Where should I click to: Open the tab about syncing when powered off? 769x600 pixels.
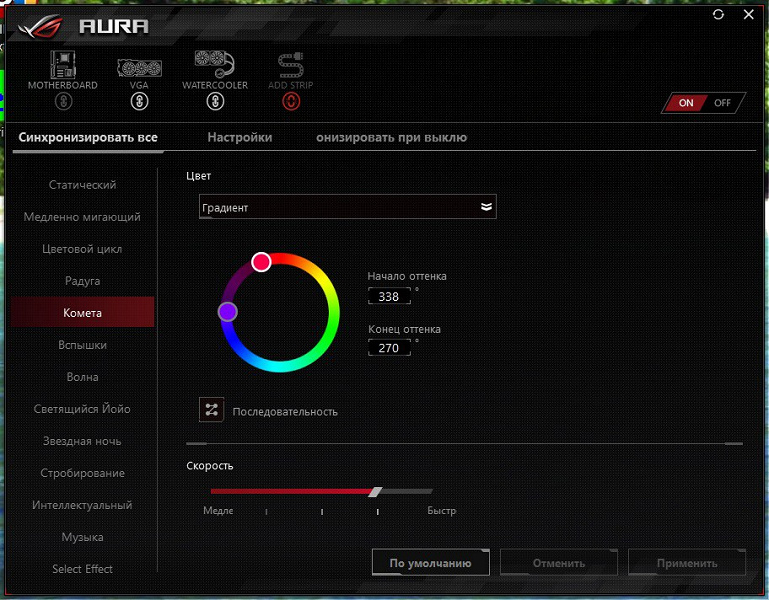click(x=391, y=137)
